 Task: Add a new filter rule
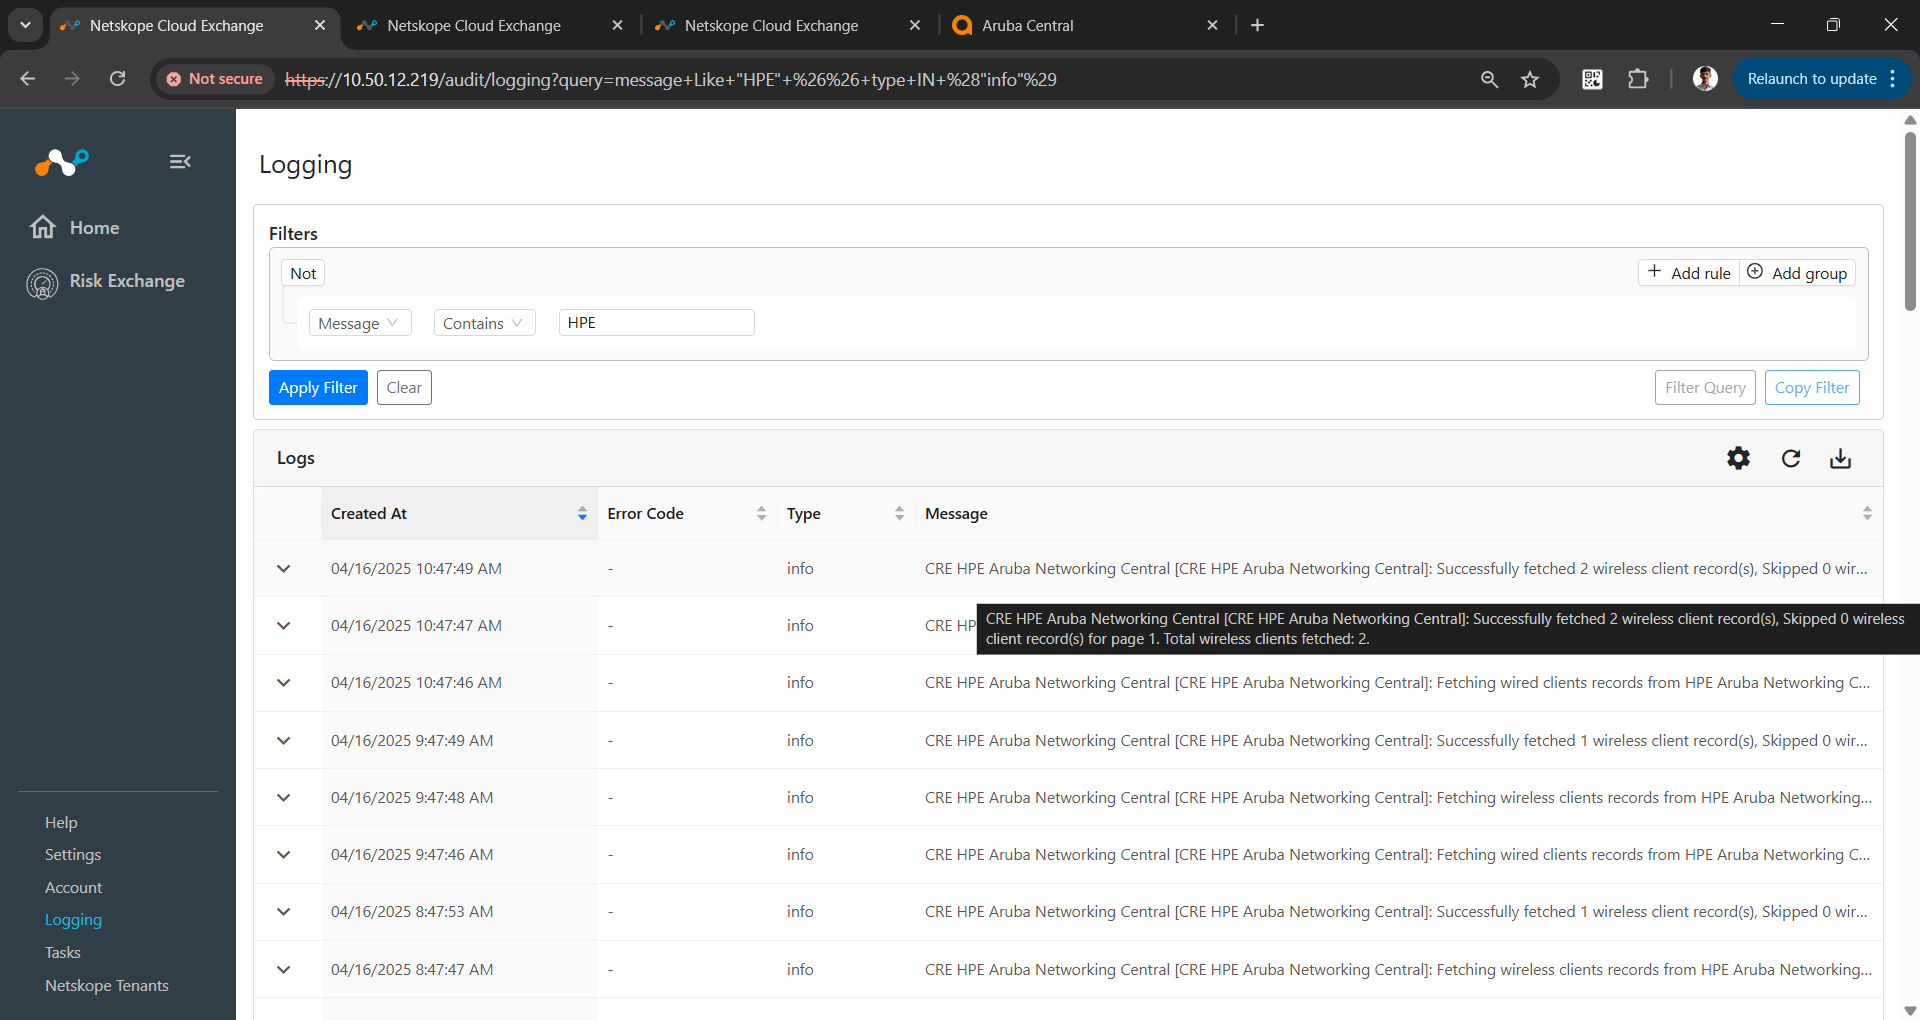tap(1688, 273)
